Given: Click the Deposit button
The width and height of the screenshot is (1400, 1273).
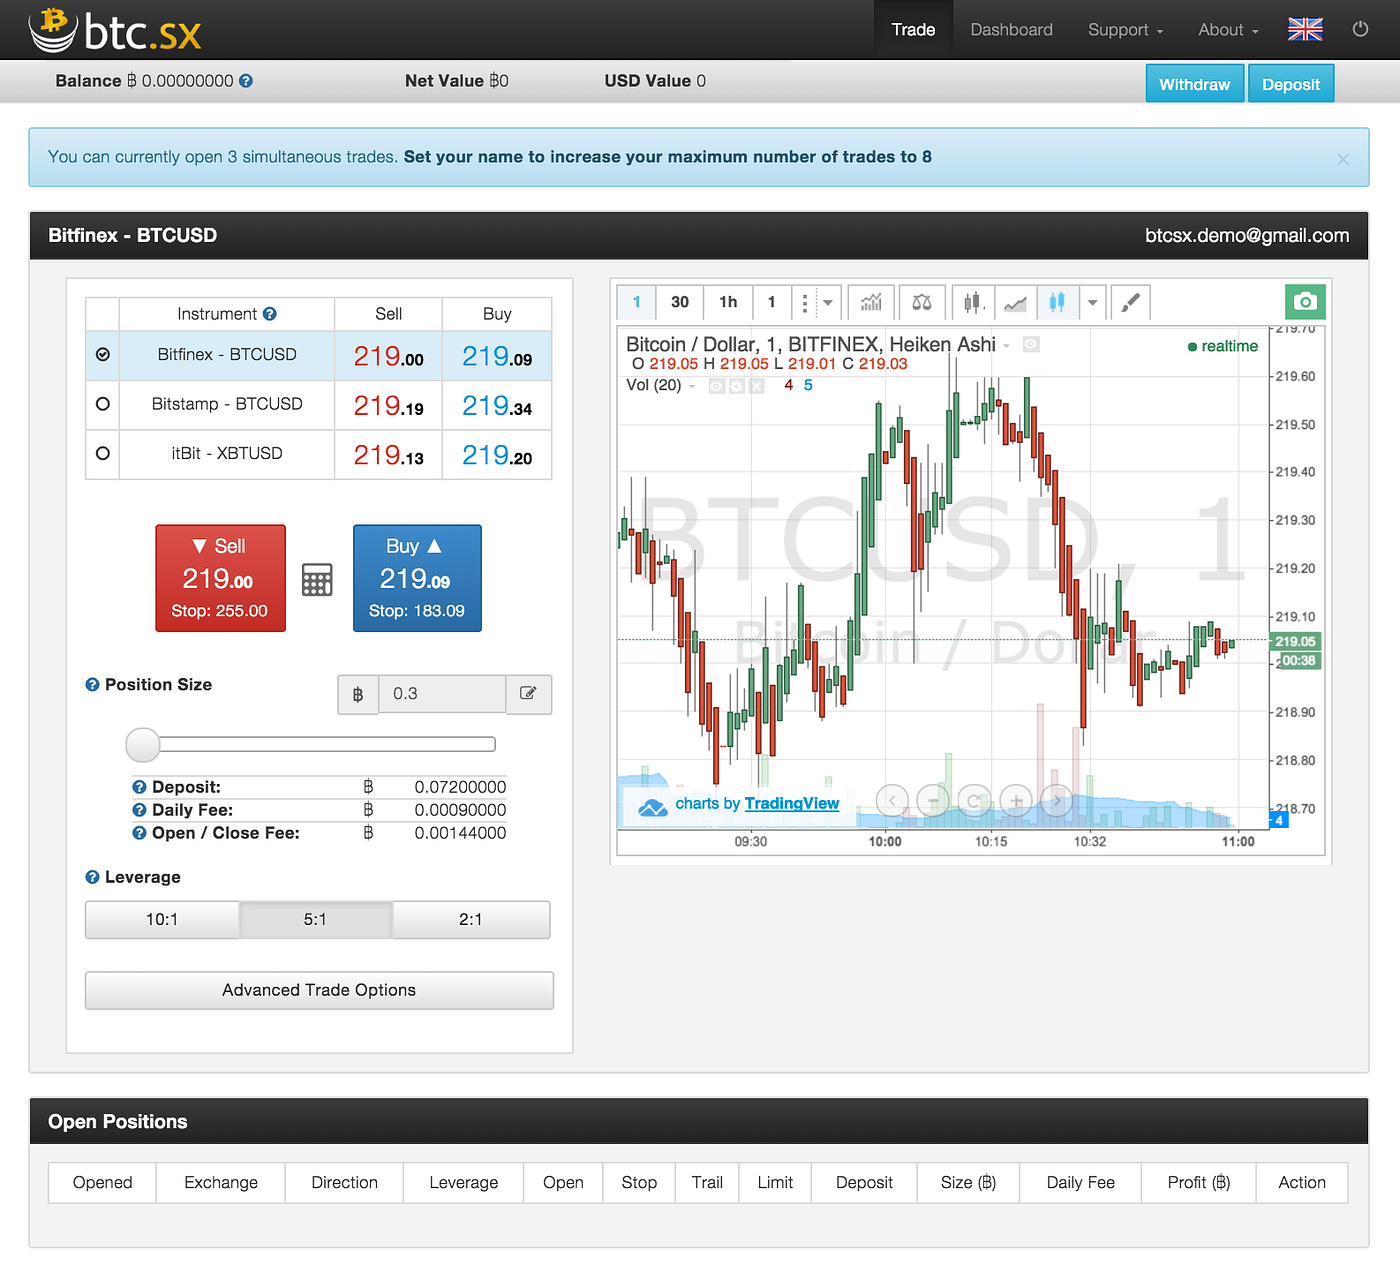Looking at the screenshot, I should pyautogui.click(x=1291, y=83).
